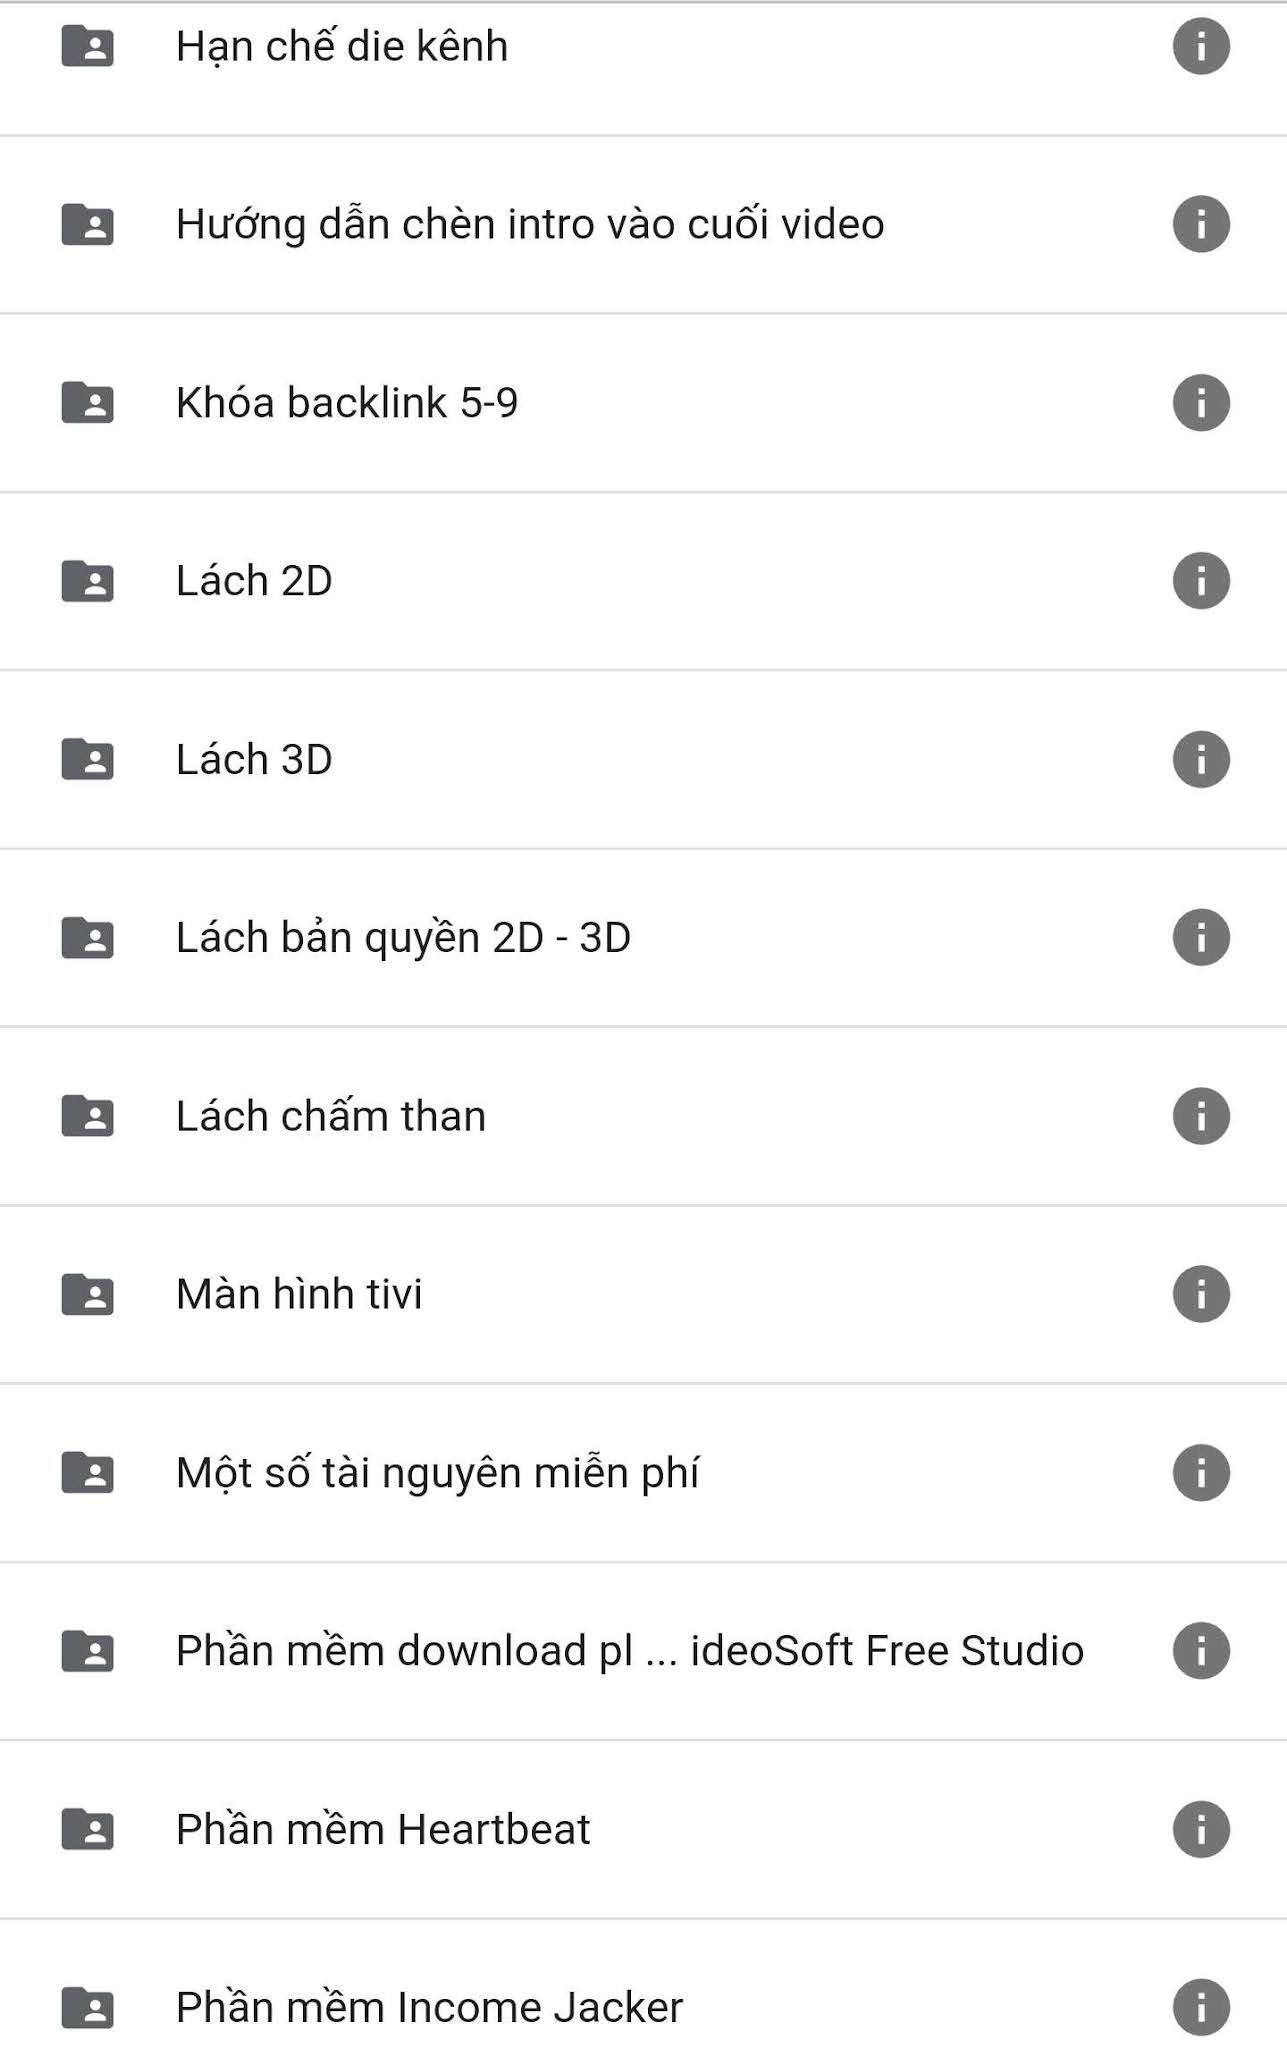Open info for Phần mềm Income Jacker
1287x2048 pixels.
[1200, 2007]
